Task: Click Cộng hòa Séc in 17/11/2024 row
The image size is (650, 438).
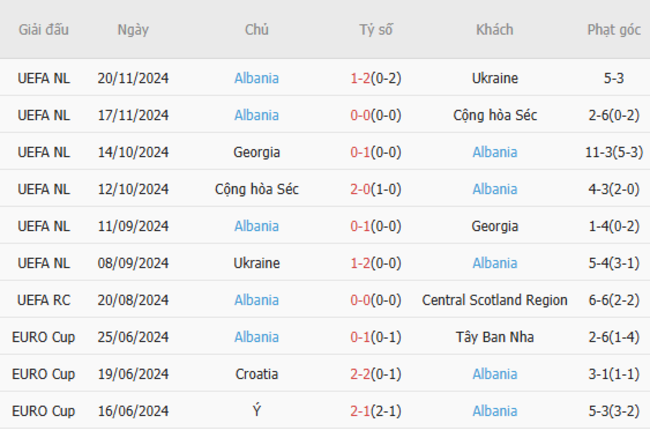Action: [x=495, y=115]
